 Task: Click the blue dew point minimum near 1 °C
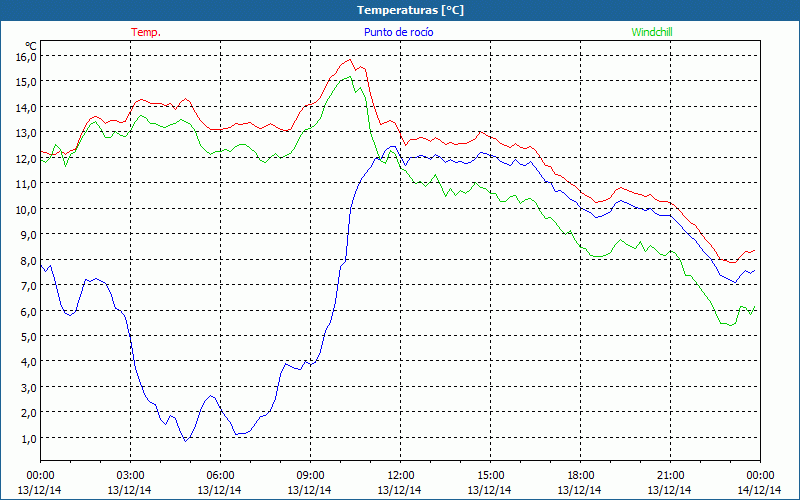[x=186, y=440]
